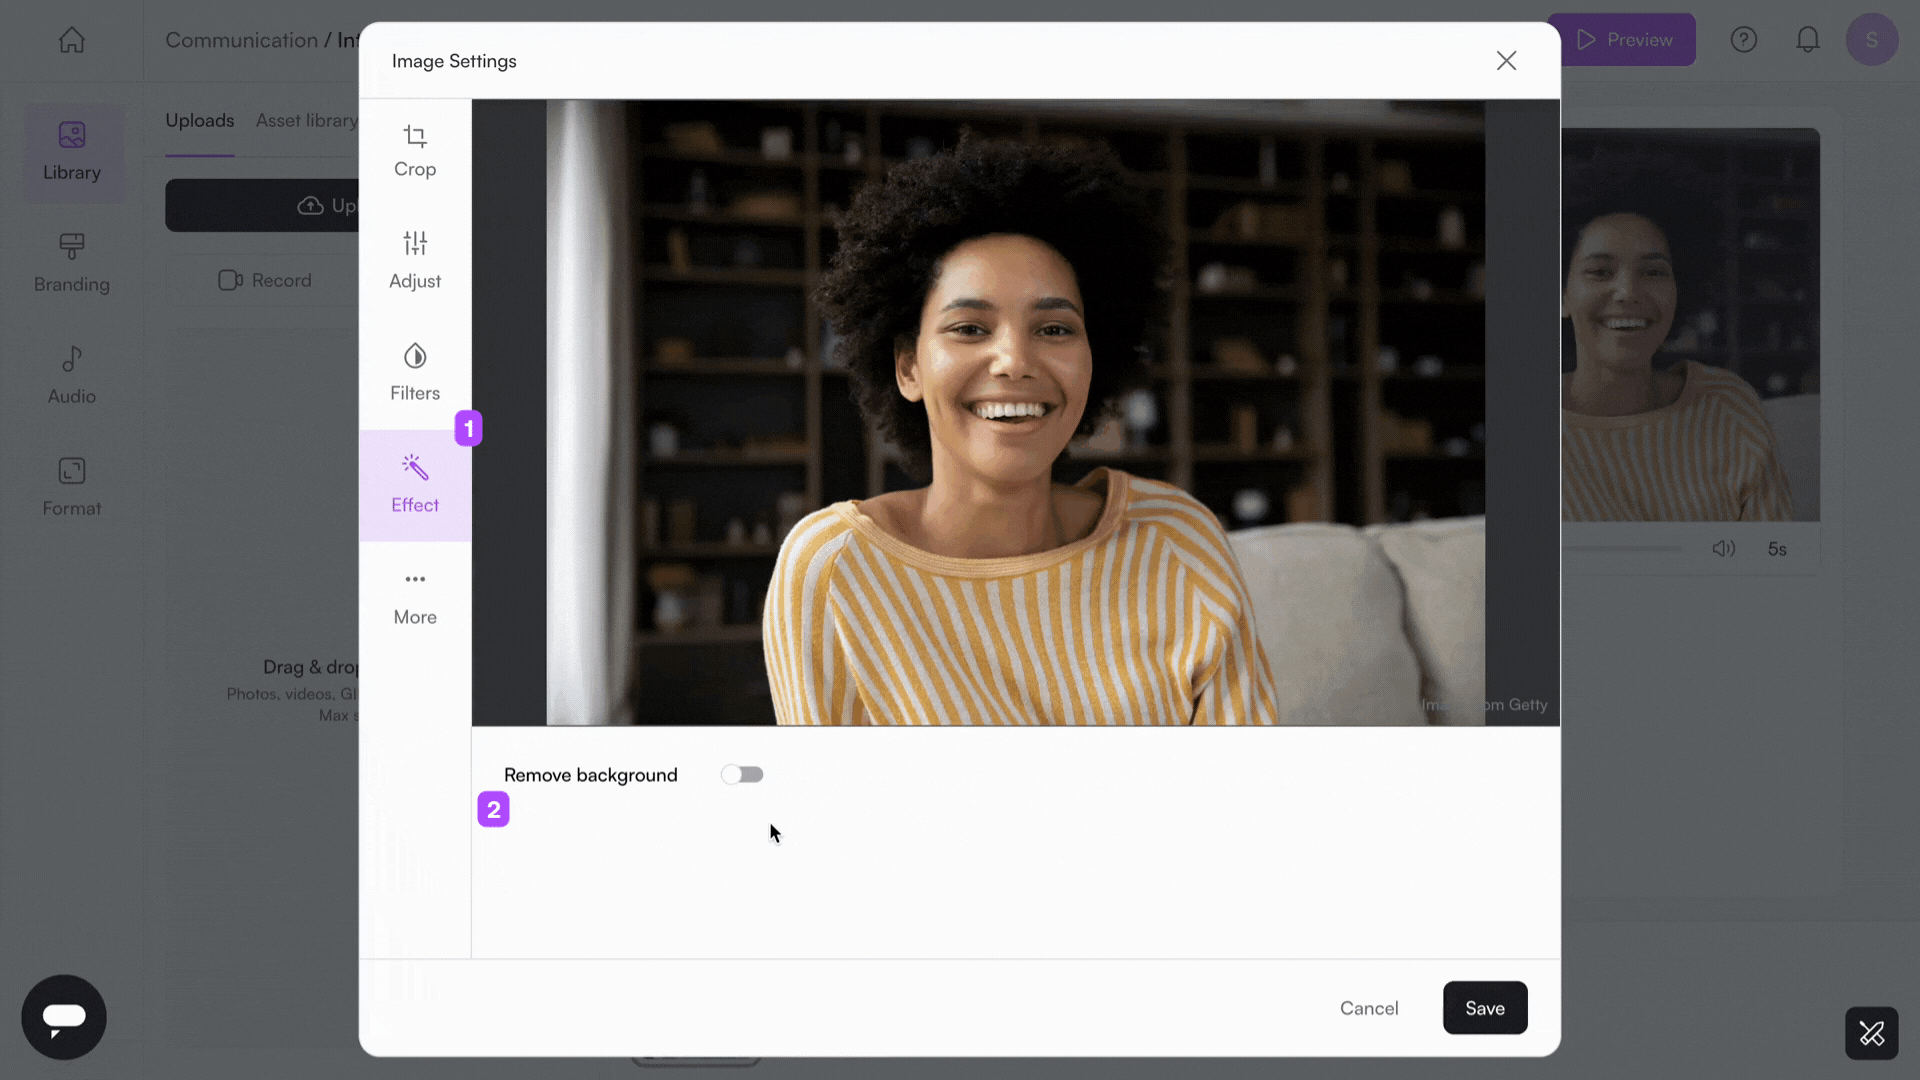Viewport: 1920px width, 1080px height.
Task: Click the tools icon at bottom right
Action: tap(1872, 1033)
